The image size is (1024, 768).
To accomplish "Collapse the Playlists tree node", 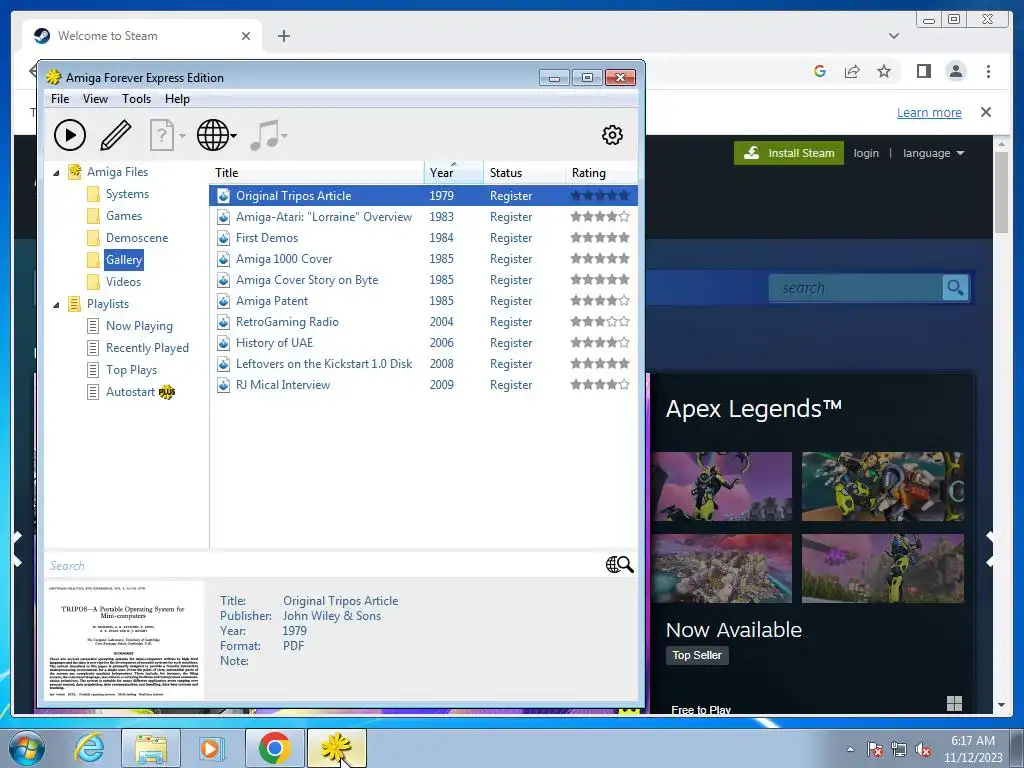I will click(x=56, y=304).
